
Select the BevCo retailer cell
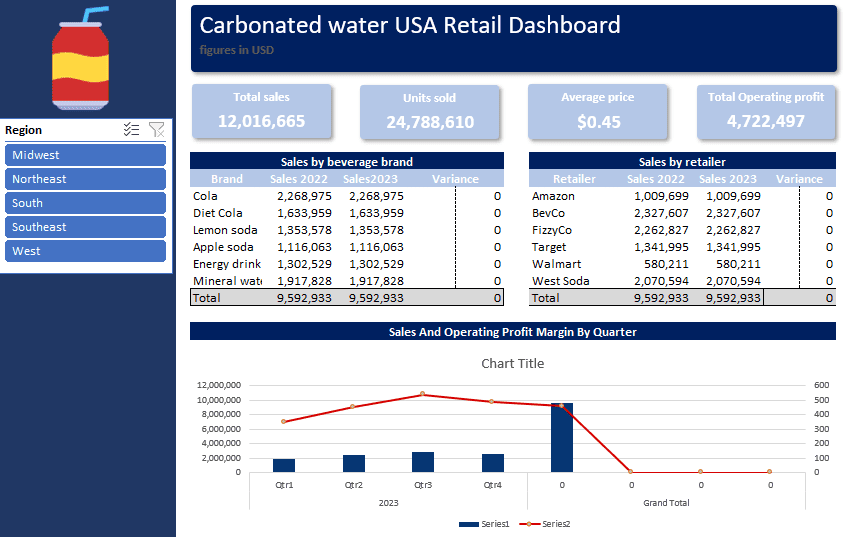pos(548,213)
